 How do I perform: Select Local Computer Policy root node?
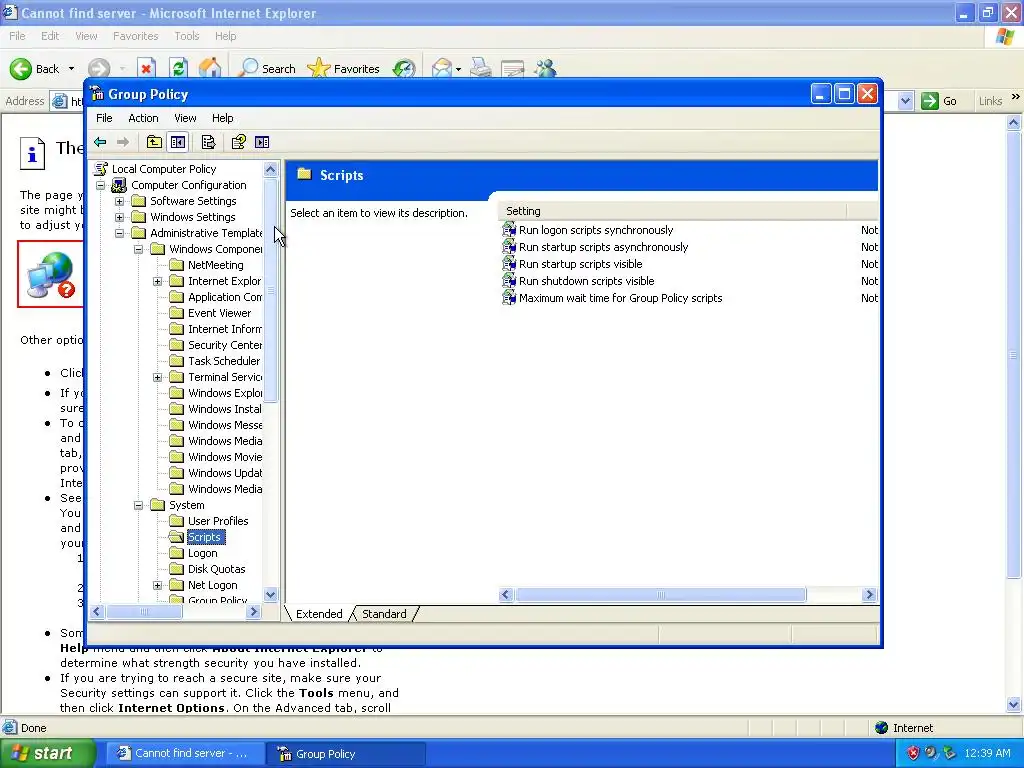click(x=163, y=169)
